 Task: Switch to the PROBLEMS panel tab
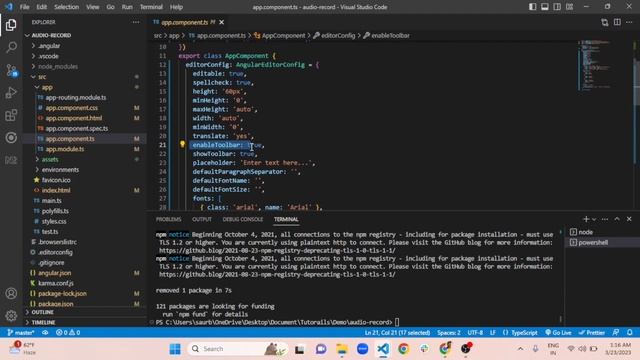click(168, 219)
